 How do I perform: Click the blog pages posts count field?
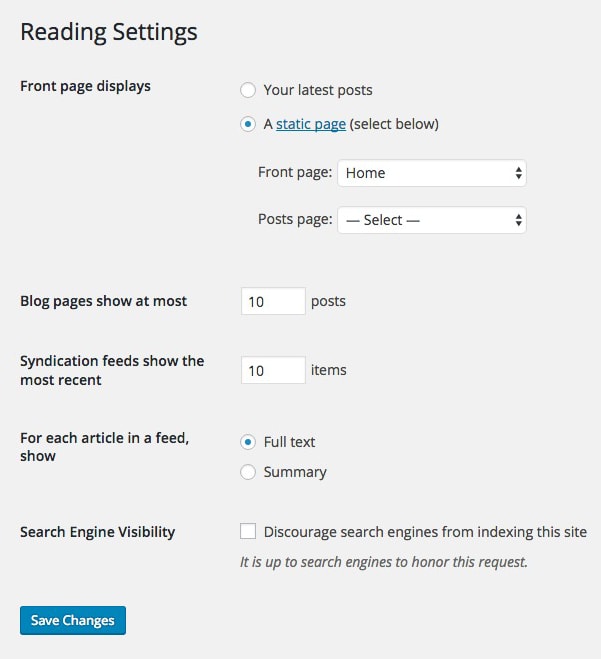pyautogui.click(x=273, y=301)
